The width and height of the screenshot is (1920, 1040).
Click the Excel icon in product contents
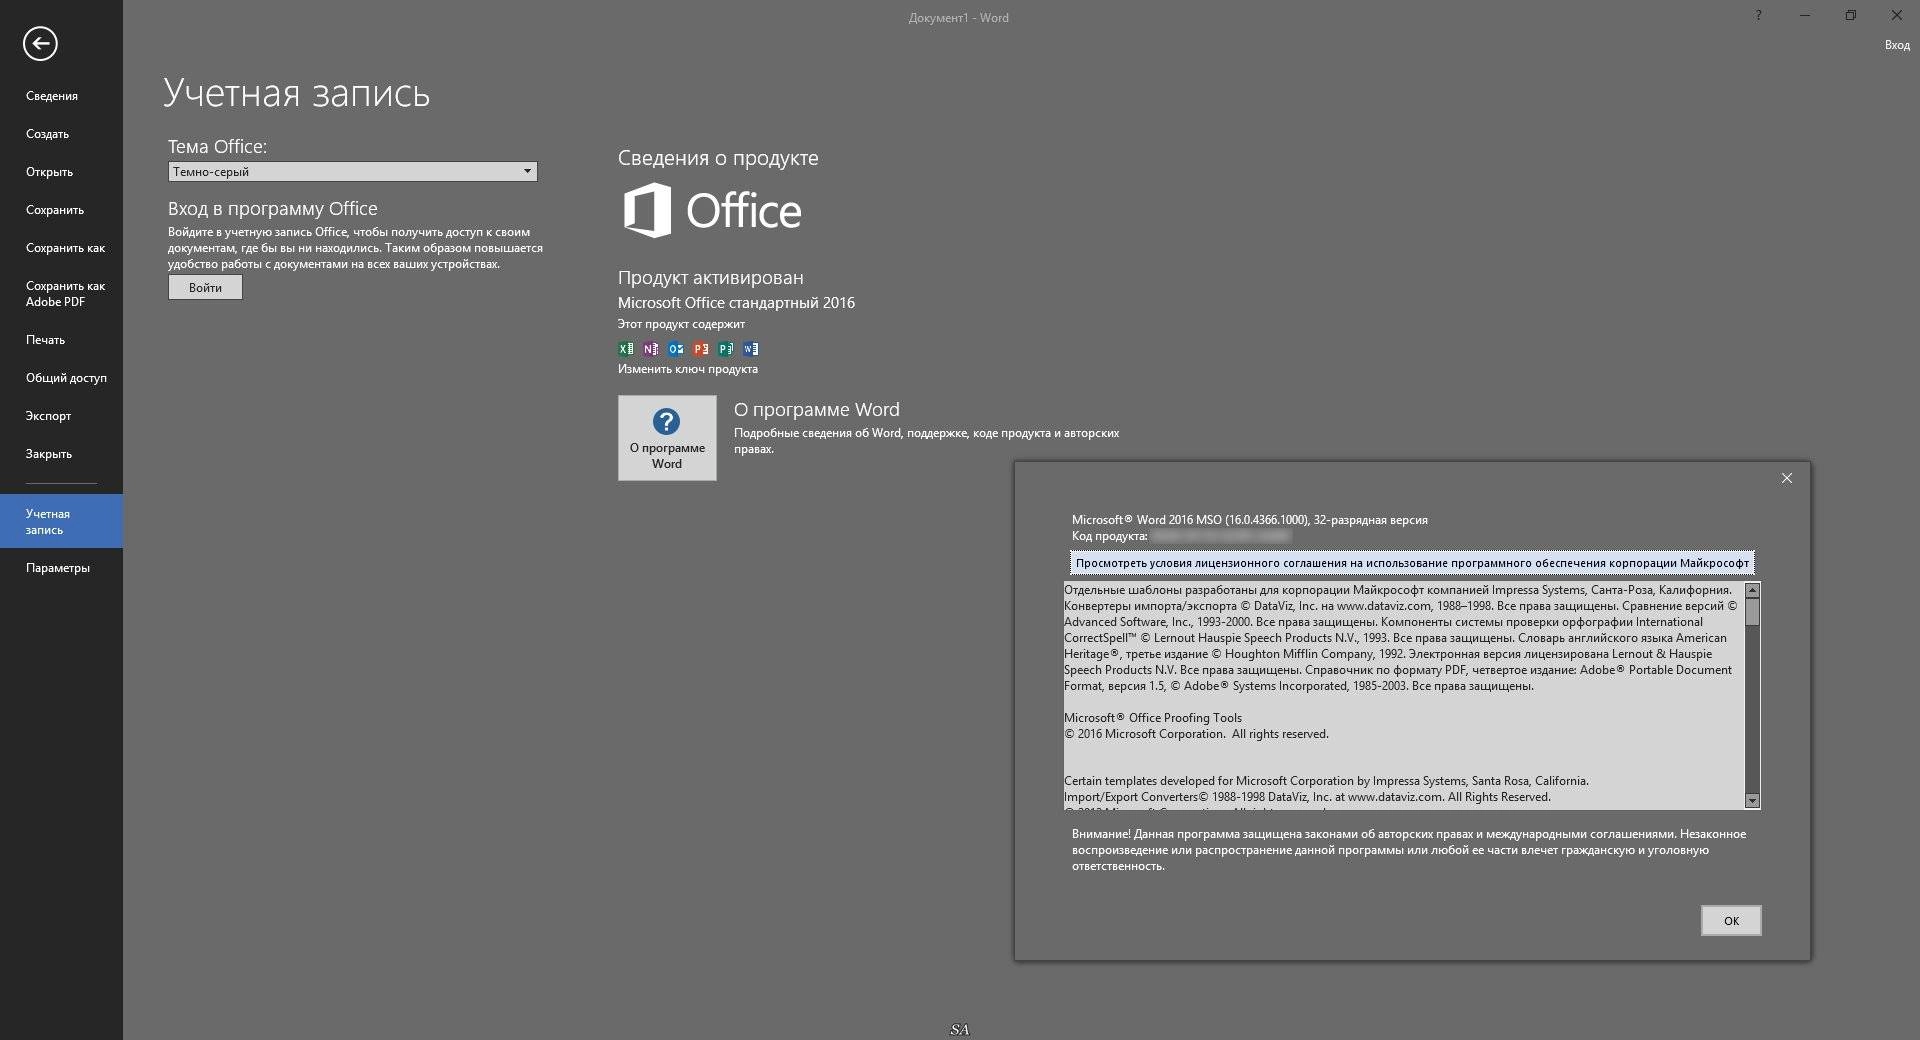click(626, 349)
